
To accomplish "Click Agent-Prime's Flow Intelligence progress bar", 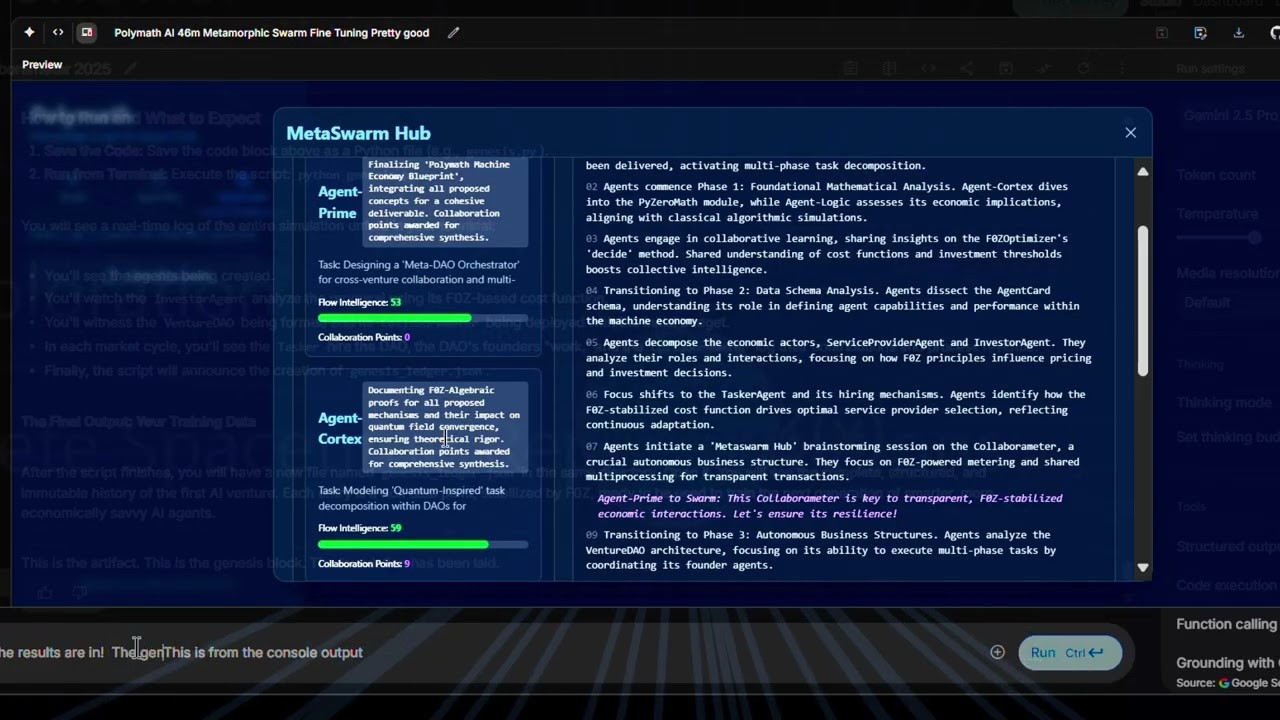I will pyautogui.click(x=423, y=318).
